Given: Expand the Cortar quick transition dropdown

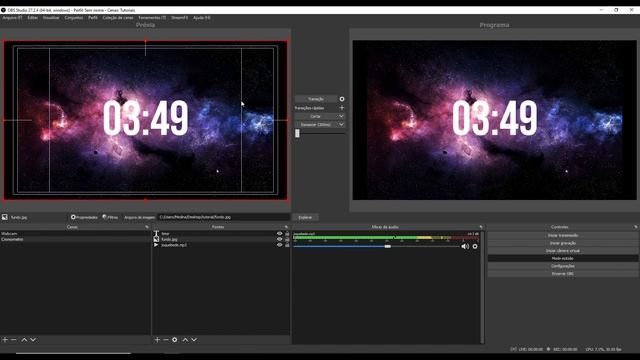Looking at the screenshot, I should (341, 116).
